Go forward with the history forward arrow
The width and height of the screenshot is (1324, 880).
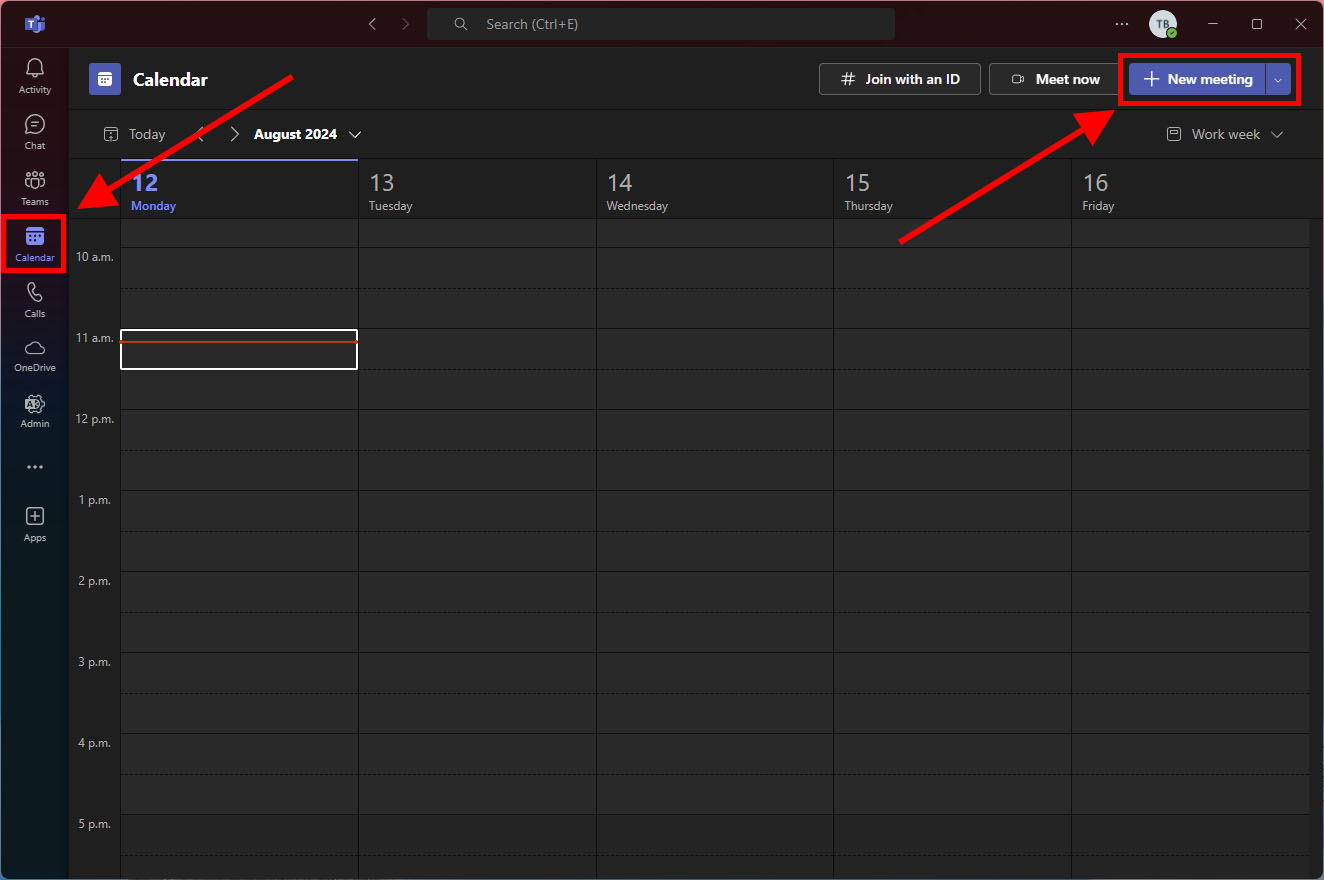click(x=405, y=24)
